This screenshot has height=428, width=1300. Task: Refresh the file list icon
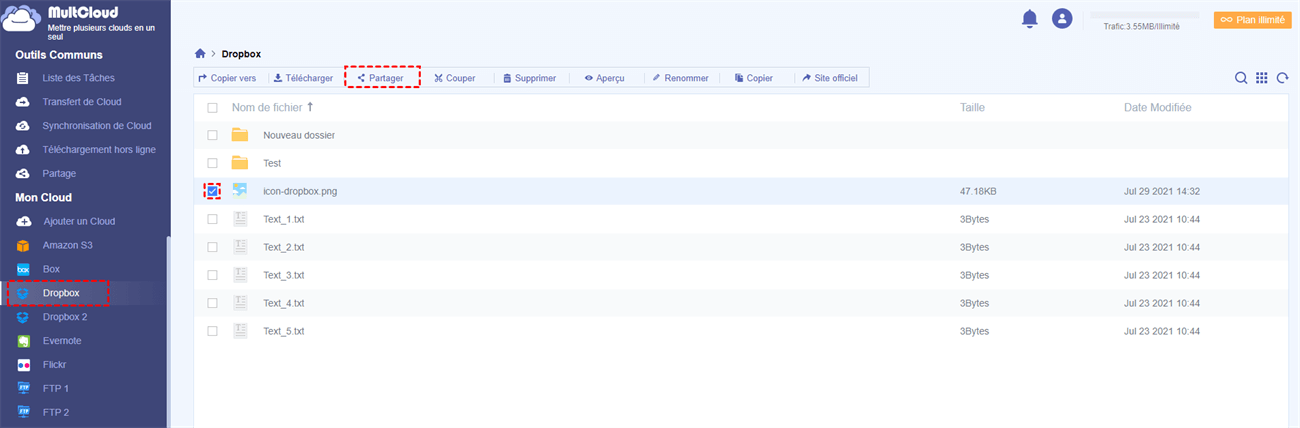pyautogui.click(x=1282, y=78)
